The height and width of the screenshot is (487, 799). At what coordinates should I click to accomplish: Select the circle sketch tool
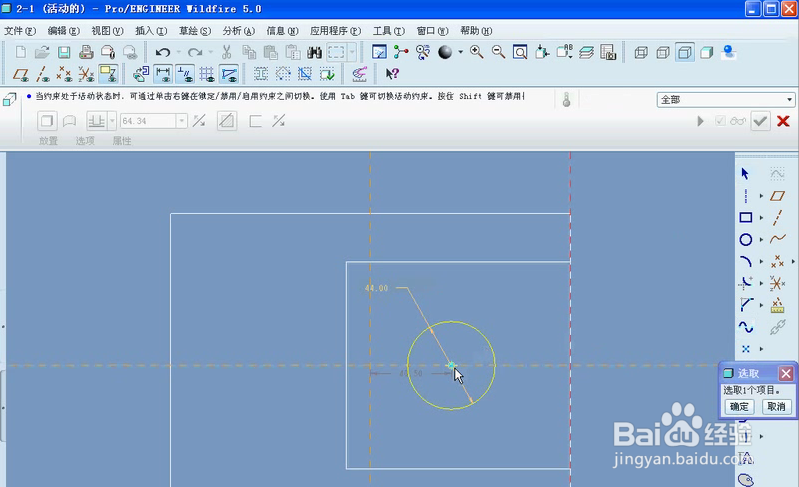click(745, 239)
